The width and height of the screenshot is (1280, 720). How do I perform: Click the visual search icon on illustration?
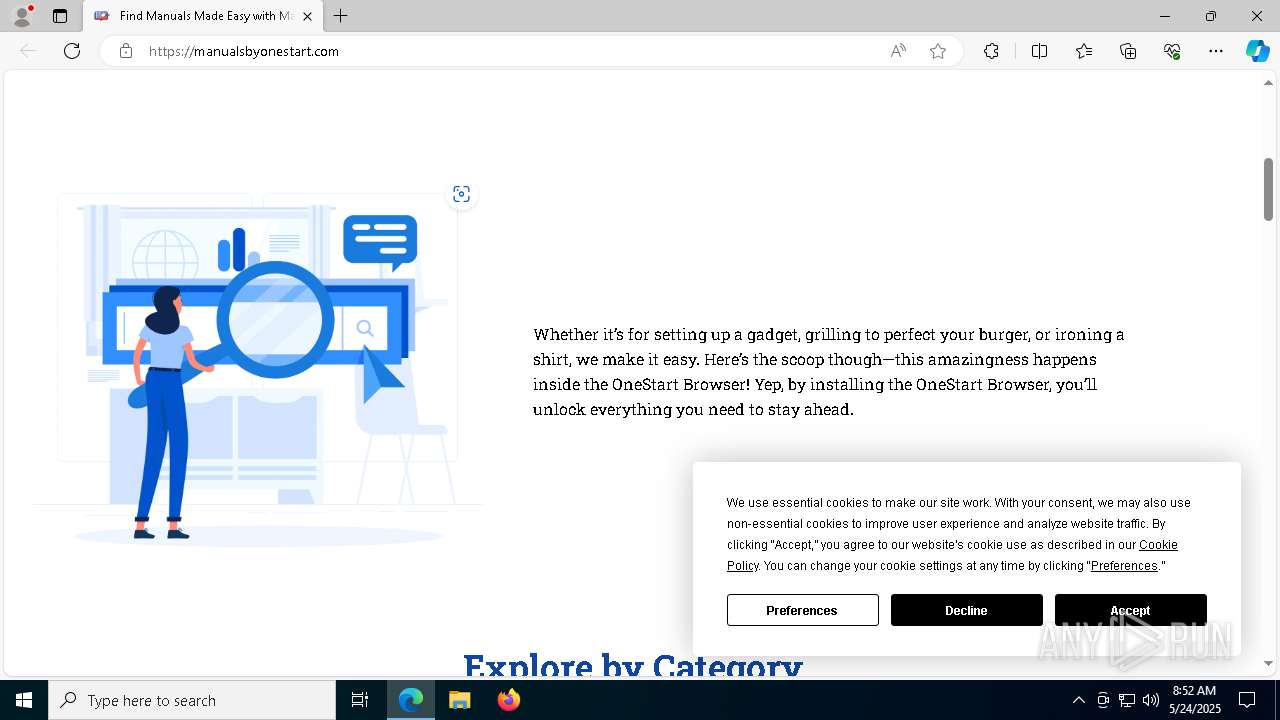coord(461,194)
